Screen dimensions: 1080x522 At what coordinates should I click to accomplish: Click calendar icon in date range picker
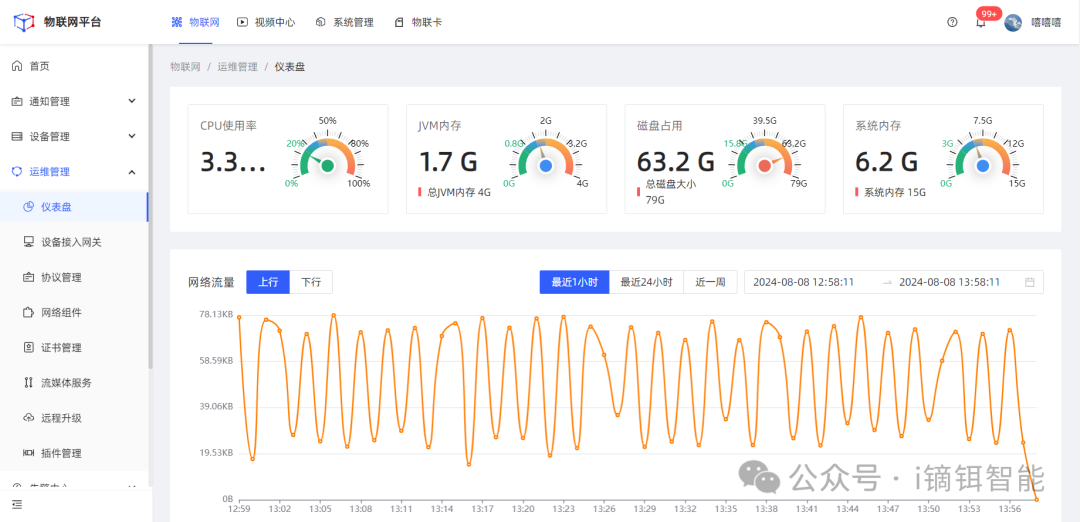click(x=1029, y=282)
